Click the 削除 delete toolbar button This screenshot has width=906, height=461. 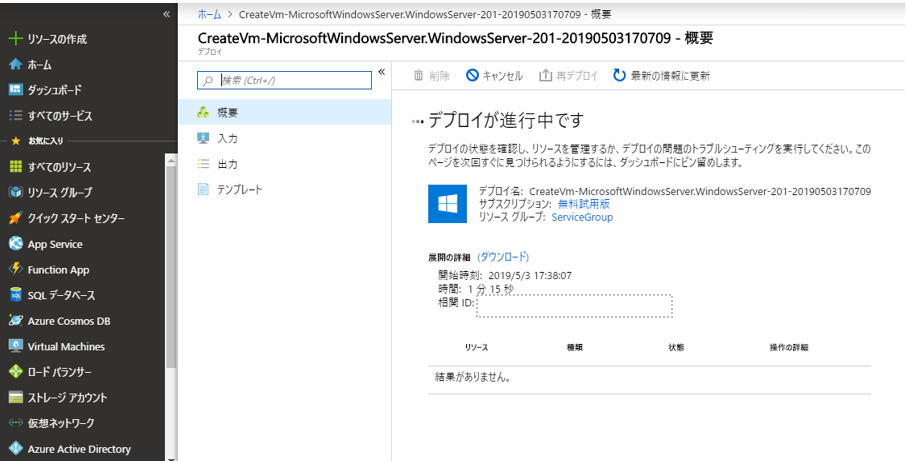(x=432, y=76)
